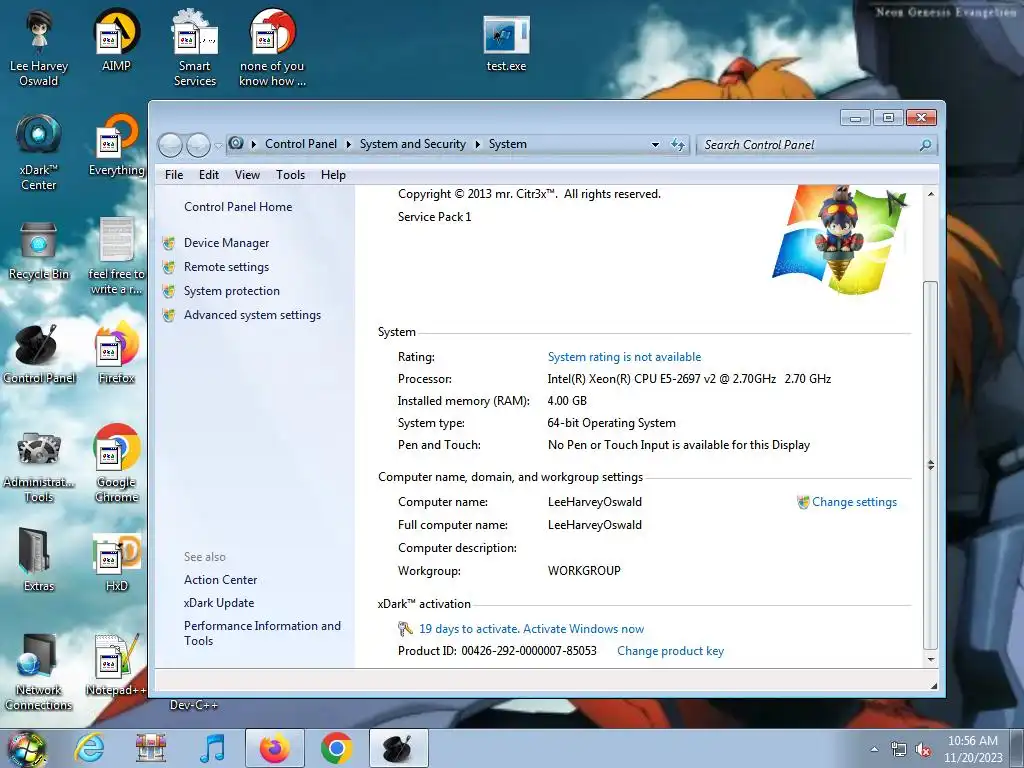Click the scrollbar down arrow
Screen dimensions: 1024x768
(x=931, y=660)
